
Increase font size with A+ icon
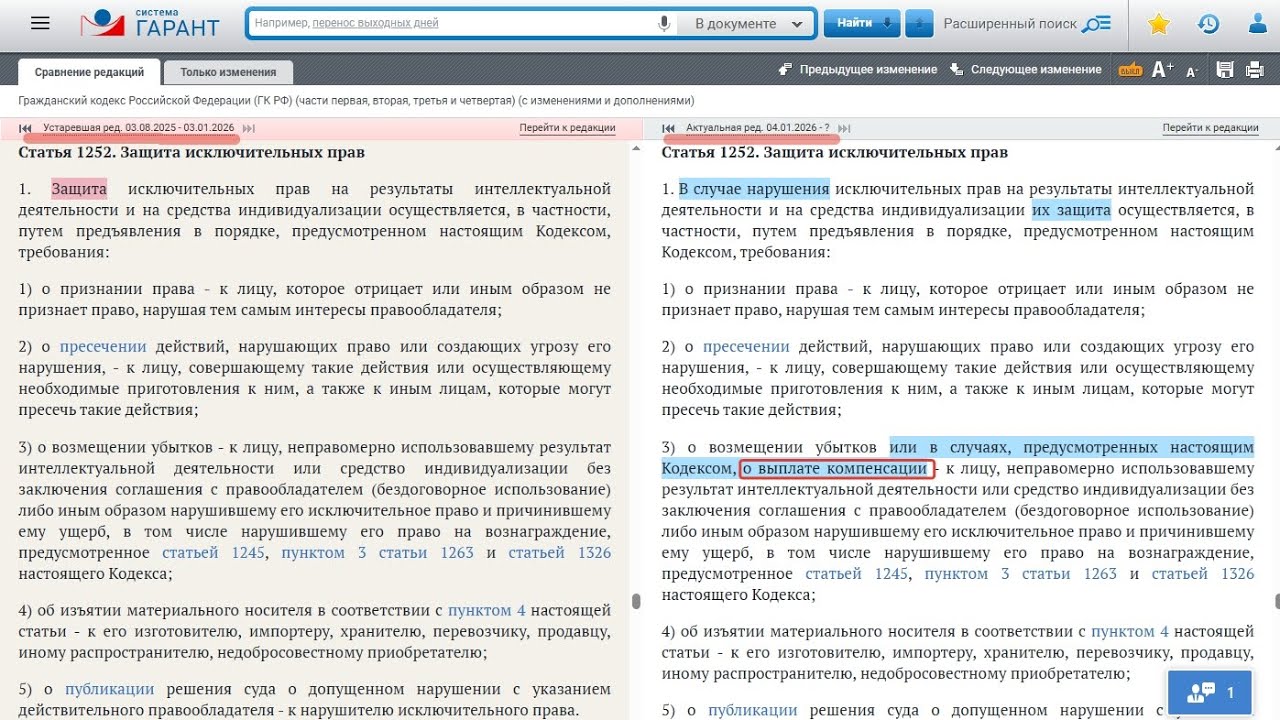pyautogui.click(x=1162, y=69)
